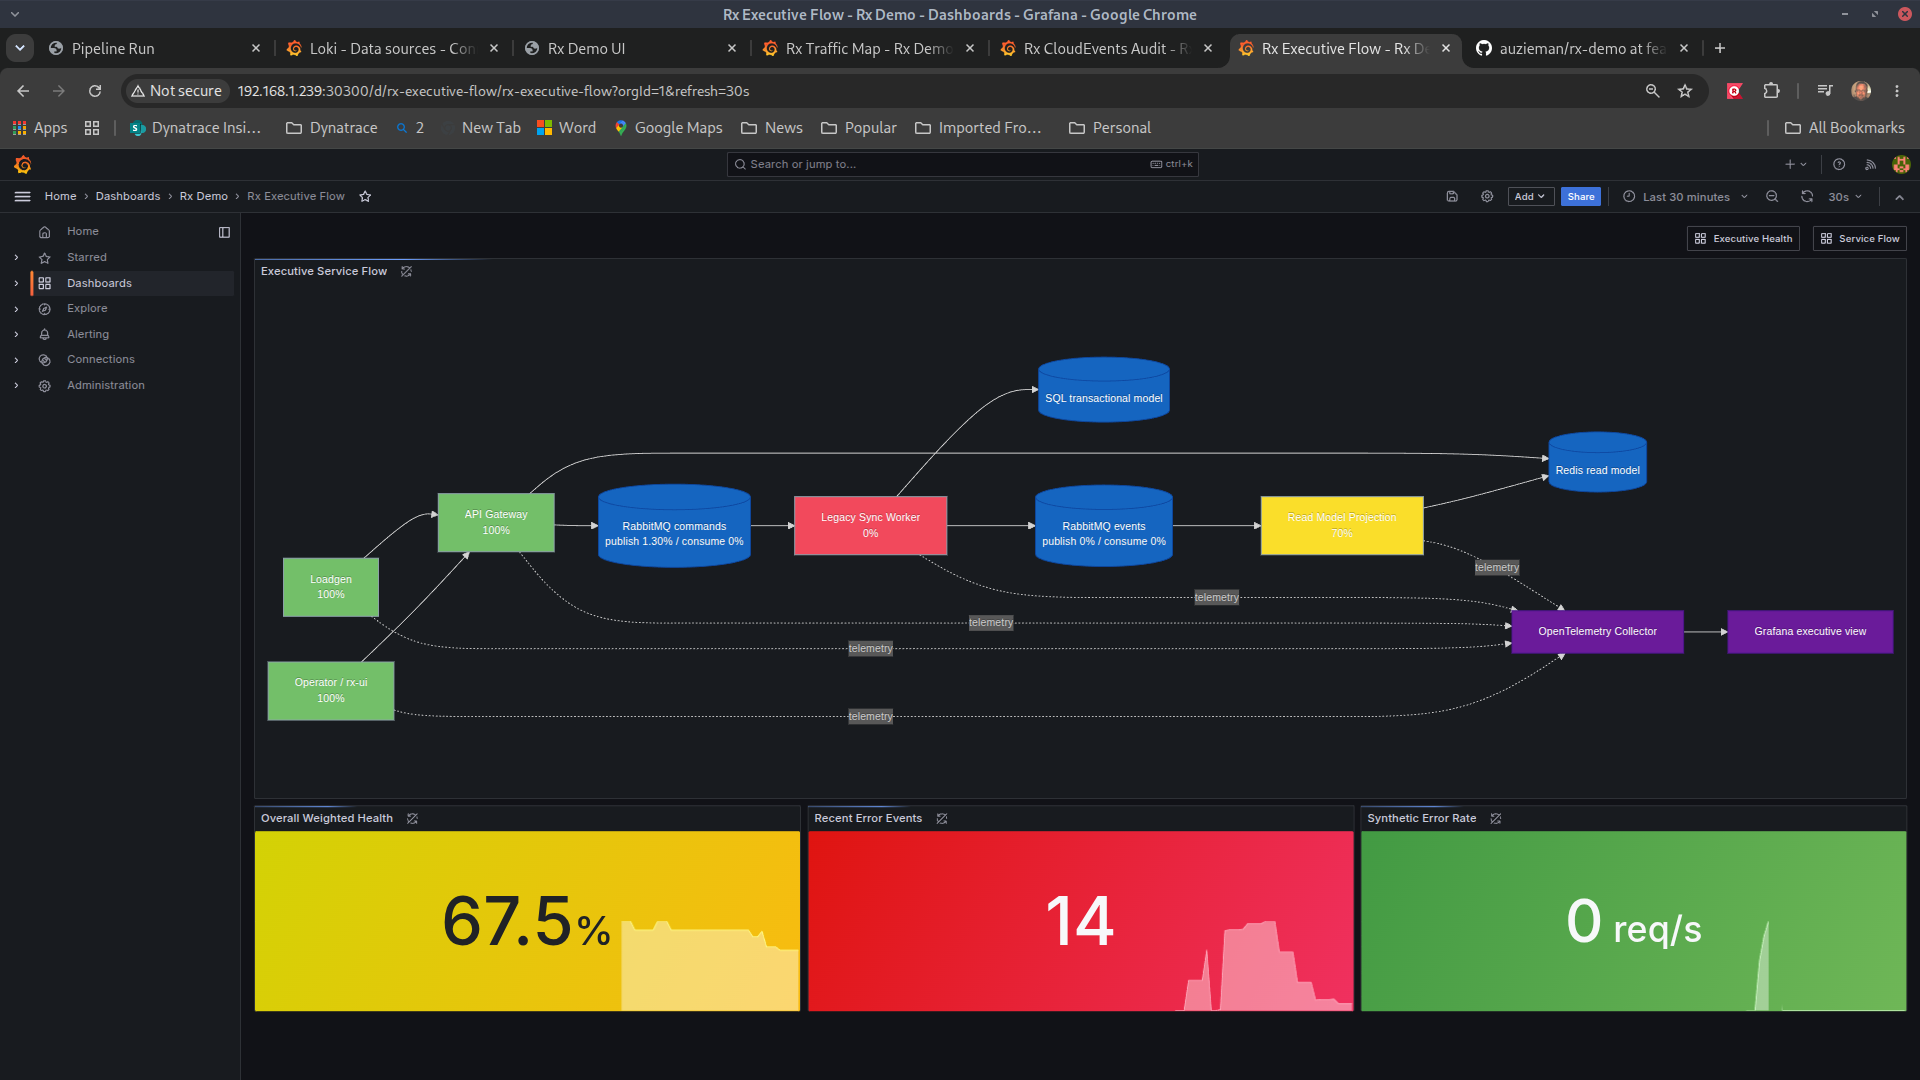The width and height of the screenshot is (1920, 1080).
Task: Click the Search or jump to field
Action: (x=962, y=164)
